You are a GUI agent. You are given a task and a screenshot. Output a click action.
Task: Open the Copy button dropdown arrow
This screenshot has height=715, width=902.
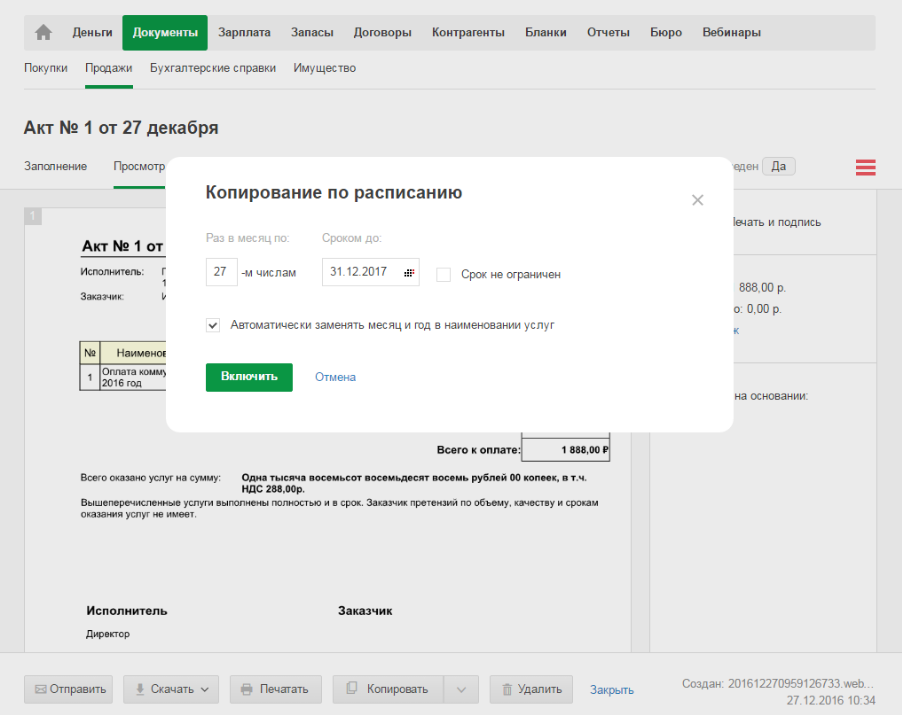(x=461, y=689)
